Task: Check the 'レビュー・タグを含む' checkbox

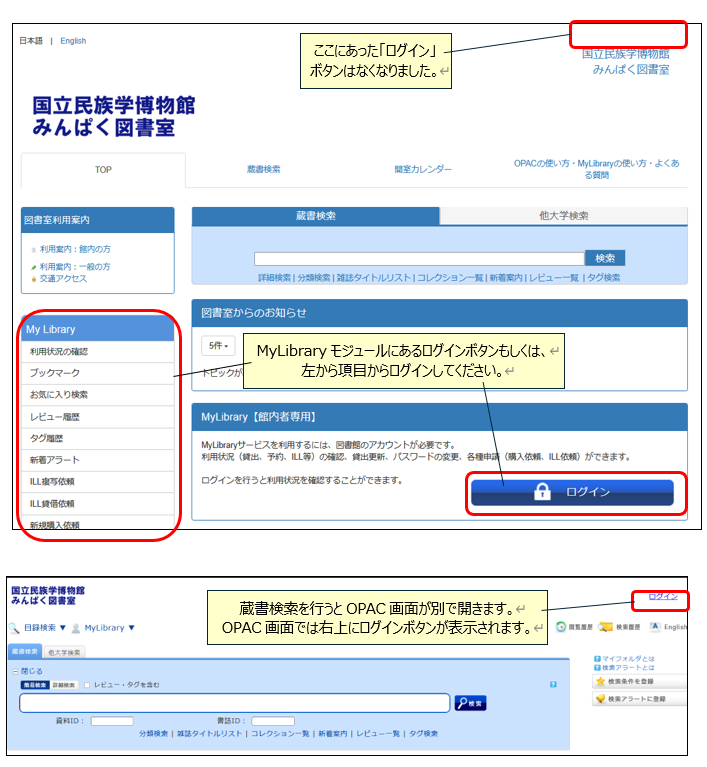Action: tap(87, 685)
